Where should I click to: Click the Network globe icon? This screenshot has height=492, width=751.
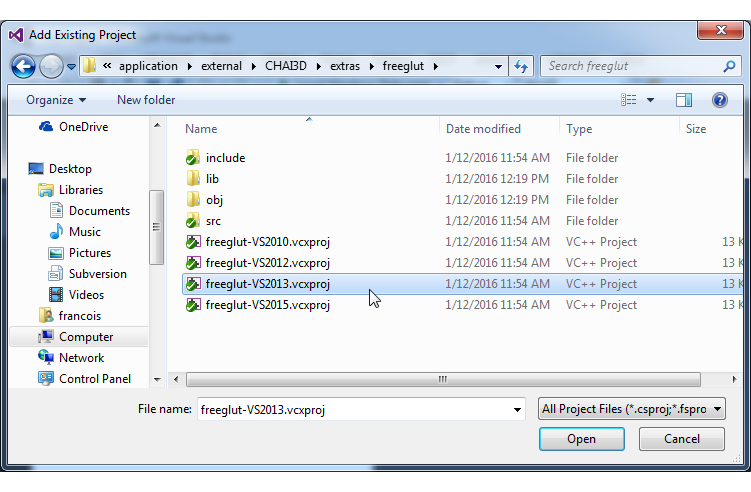pos(46,357)
